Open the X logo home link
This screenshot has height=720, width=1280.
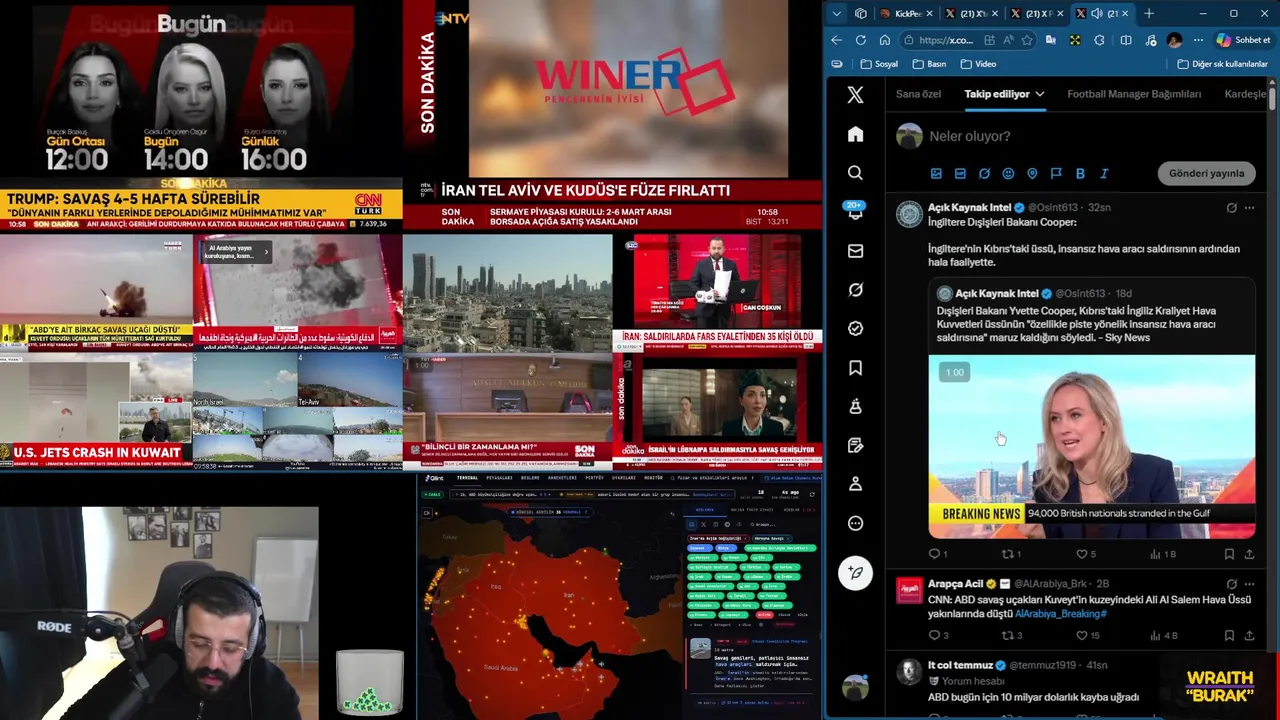pyautogui.click(x=855, y=95)
